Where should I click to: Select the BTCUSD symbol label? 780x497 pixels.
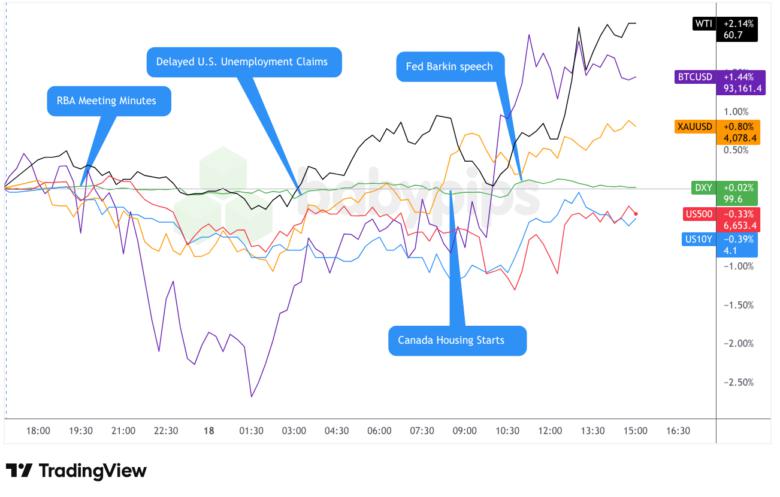click(696, 75)
